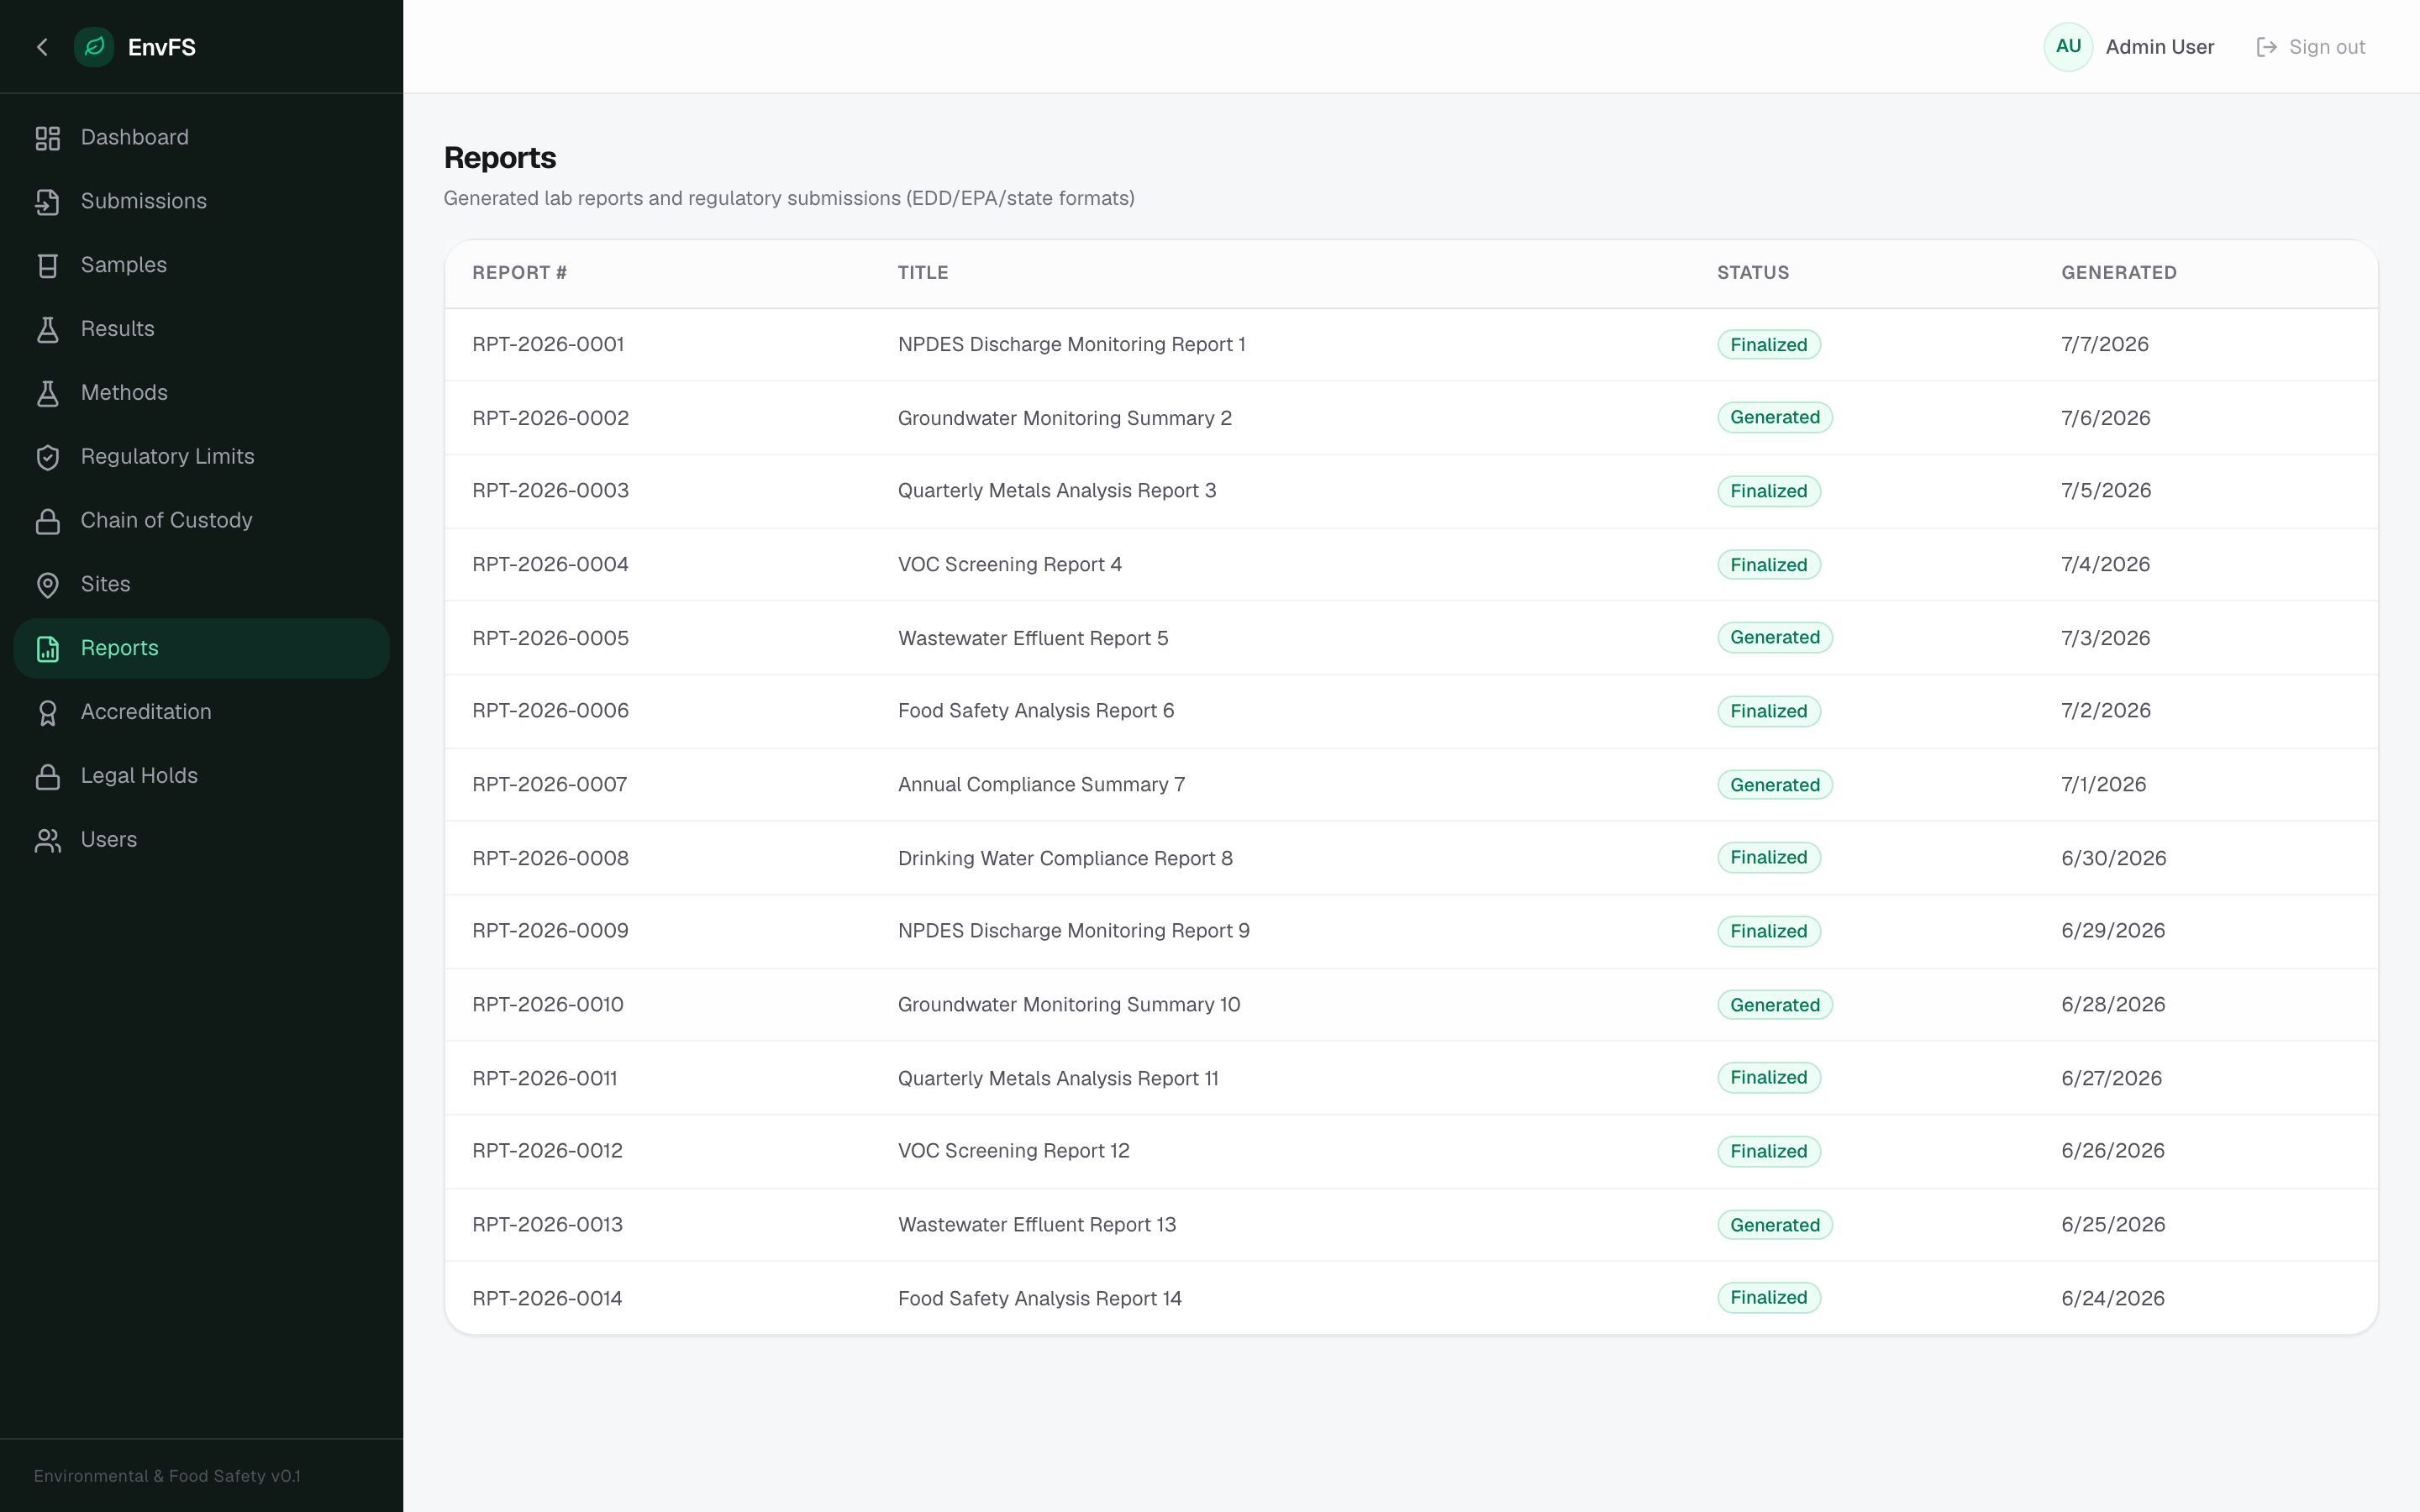Click the Chain of Custody lock icon
Viewport: 2420px width, 1512px height.
(x=48, y=522)
